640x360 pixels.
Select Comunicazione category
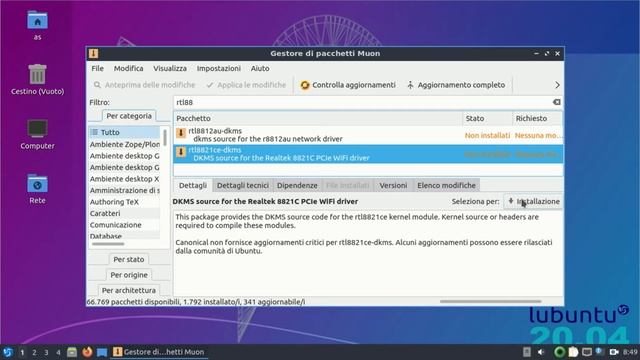pyautogui.click(x=124, y=224)
